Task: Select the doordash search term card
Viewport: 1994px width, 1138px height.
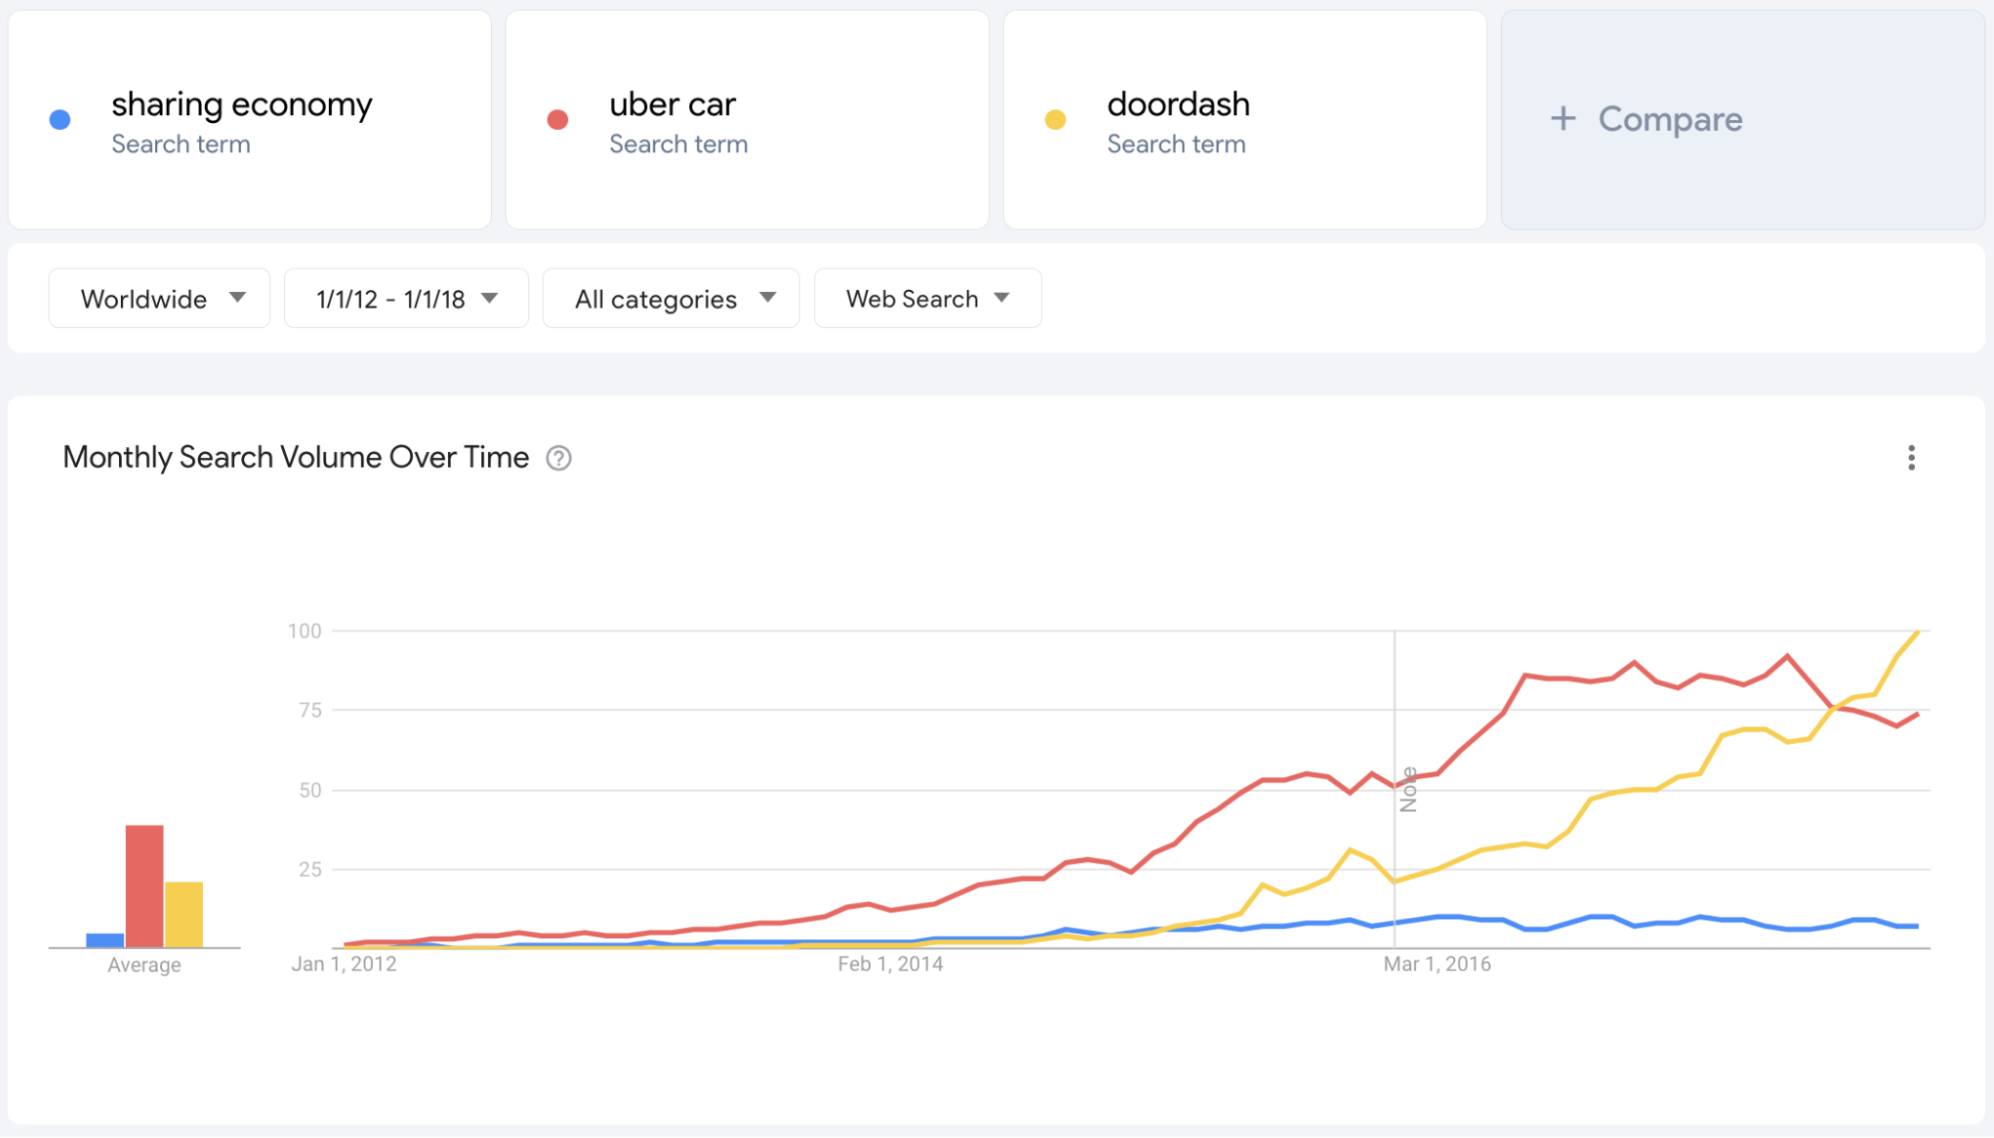Action: pyautogui.click(x=1245, y=120)
